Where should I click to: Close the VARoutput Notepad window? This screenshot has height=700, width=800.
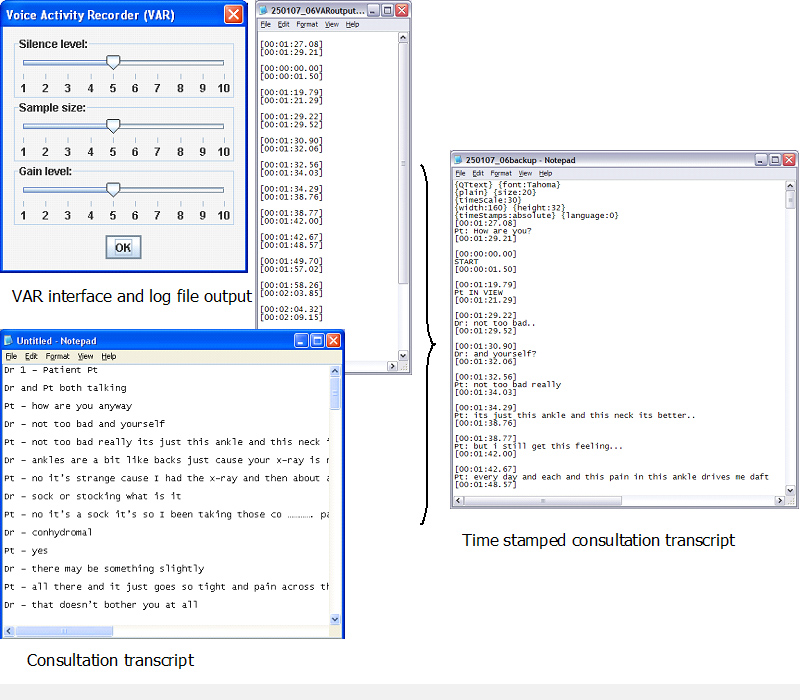point(402,10)
